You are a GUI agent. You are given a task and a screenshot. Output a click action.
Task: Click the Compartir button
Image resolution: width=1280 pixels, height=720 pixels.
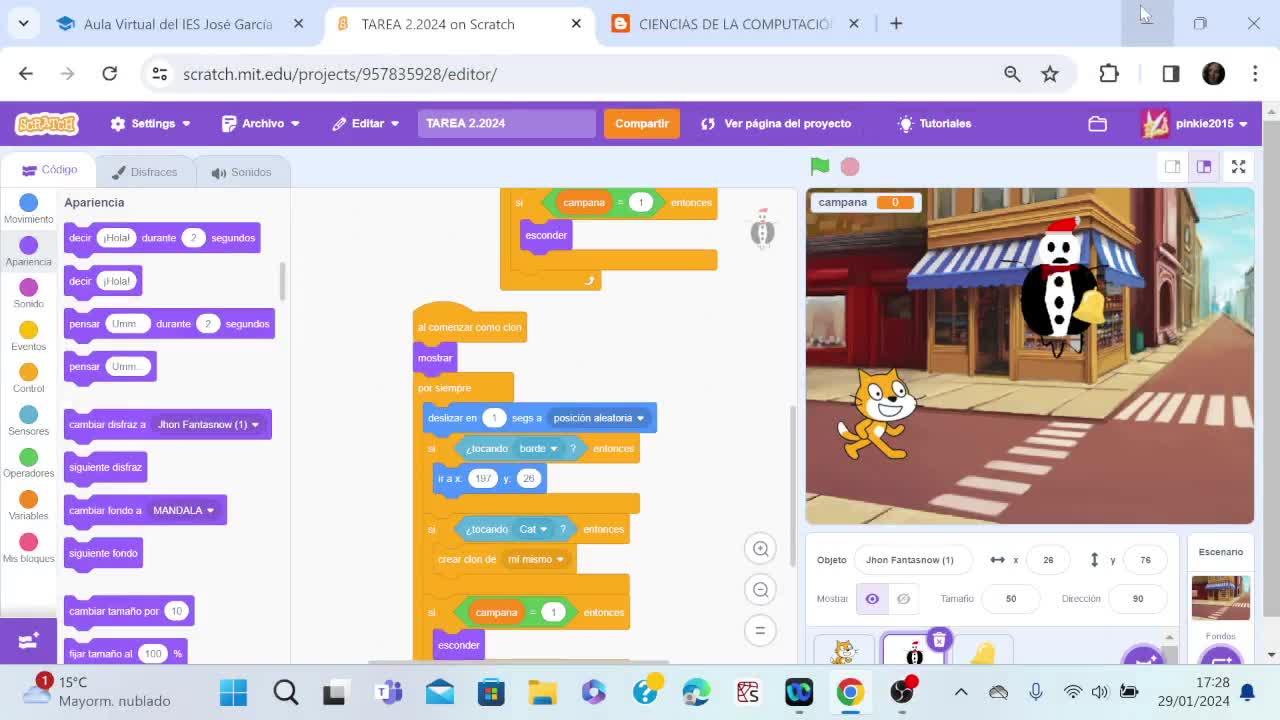coord(642,123)
